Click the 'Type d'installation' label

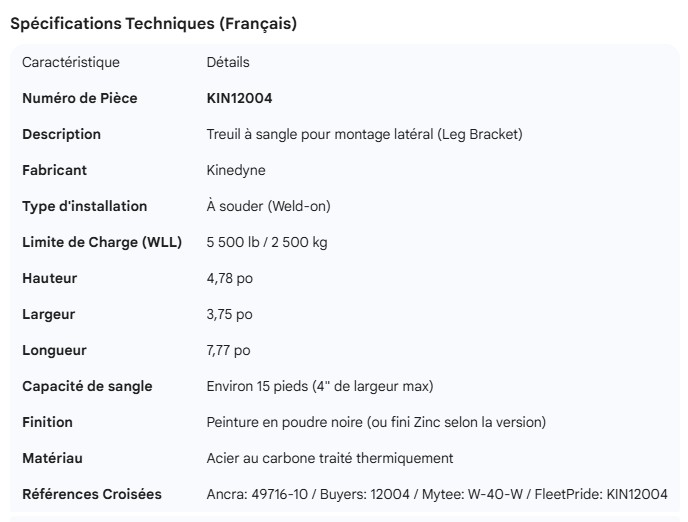(85, 206)
